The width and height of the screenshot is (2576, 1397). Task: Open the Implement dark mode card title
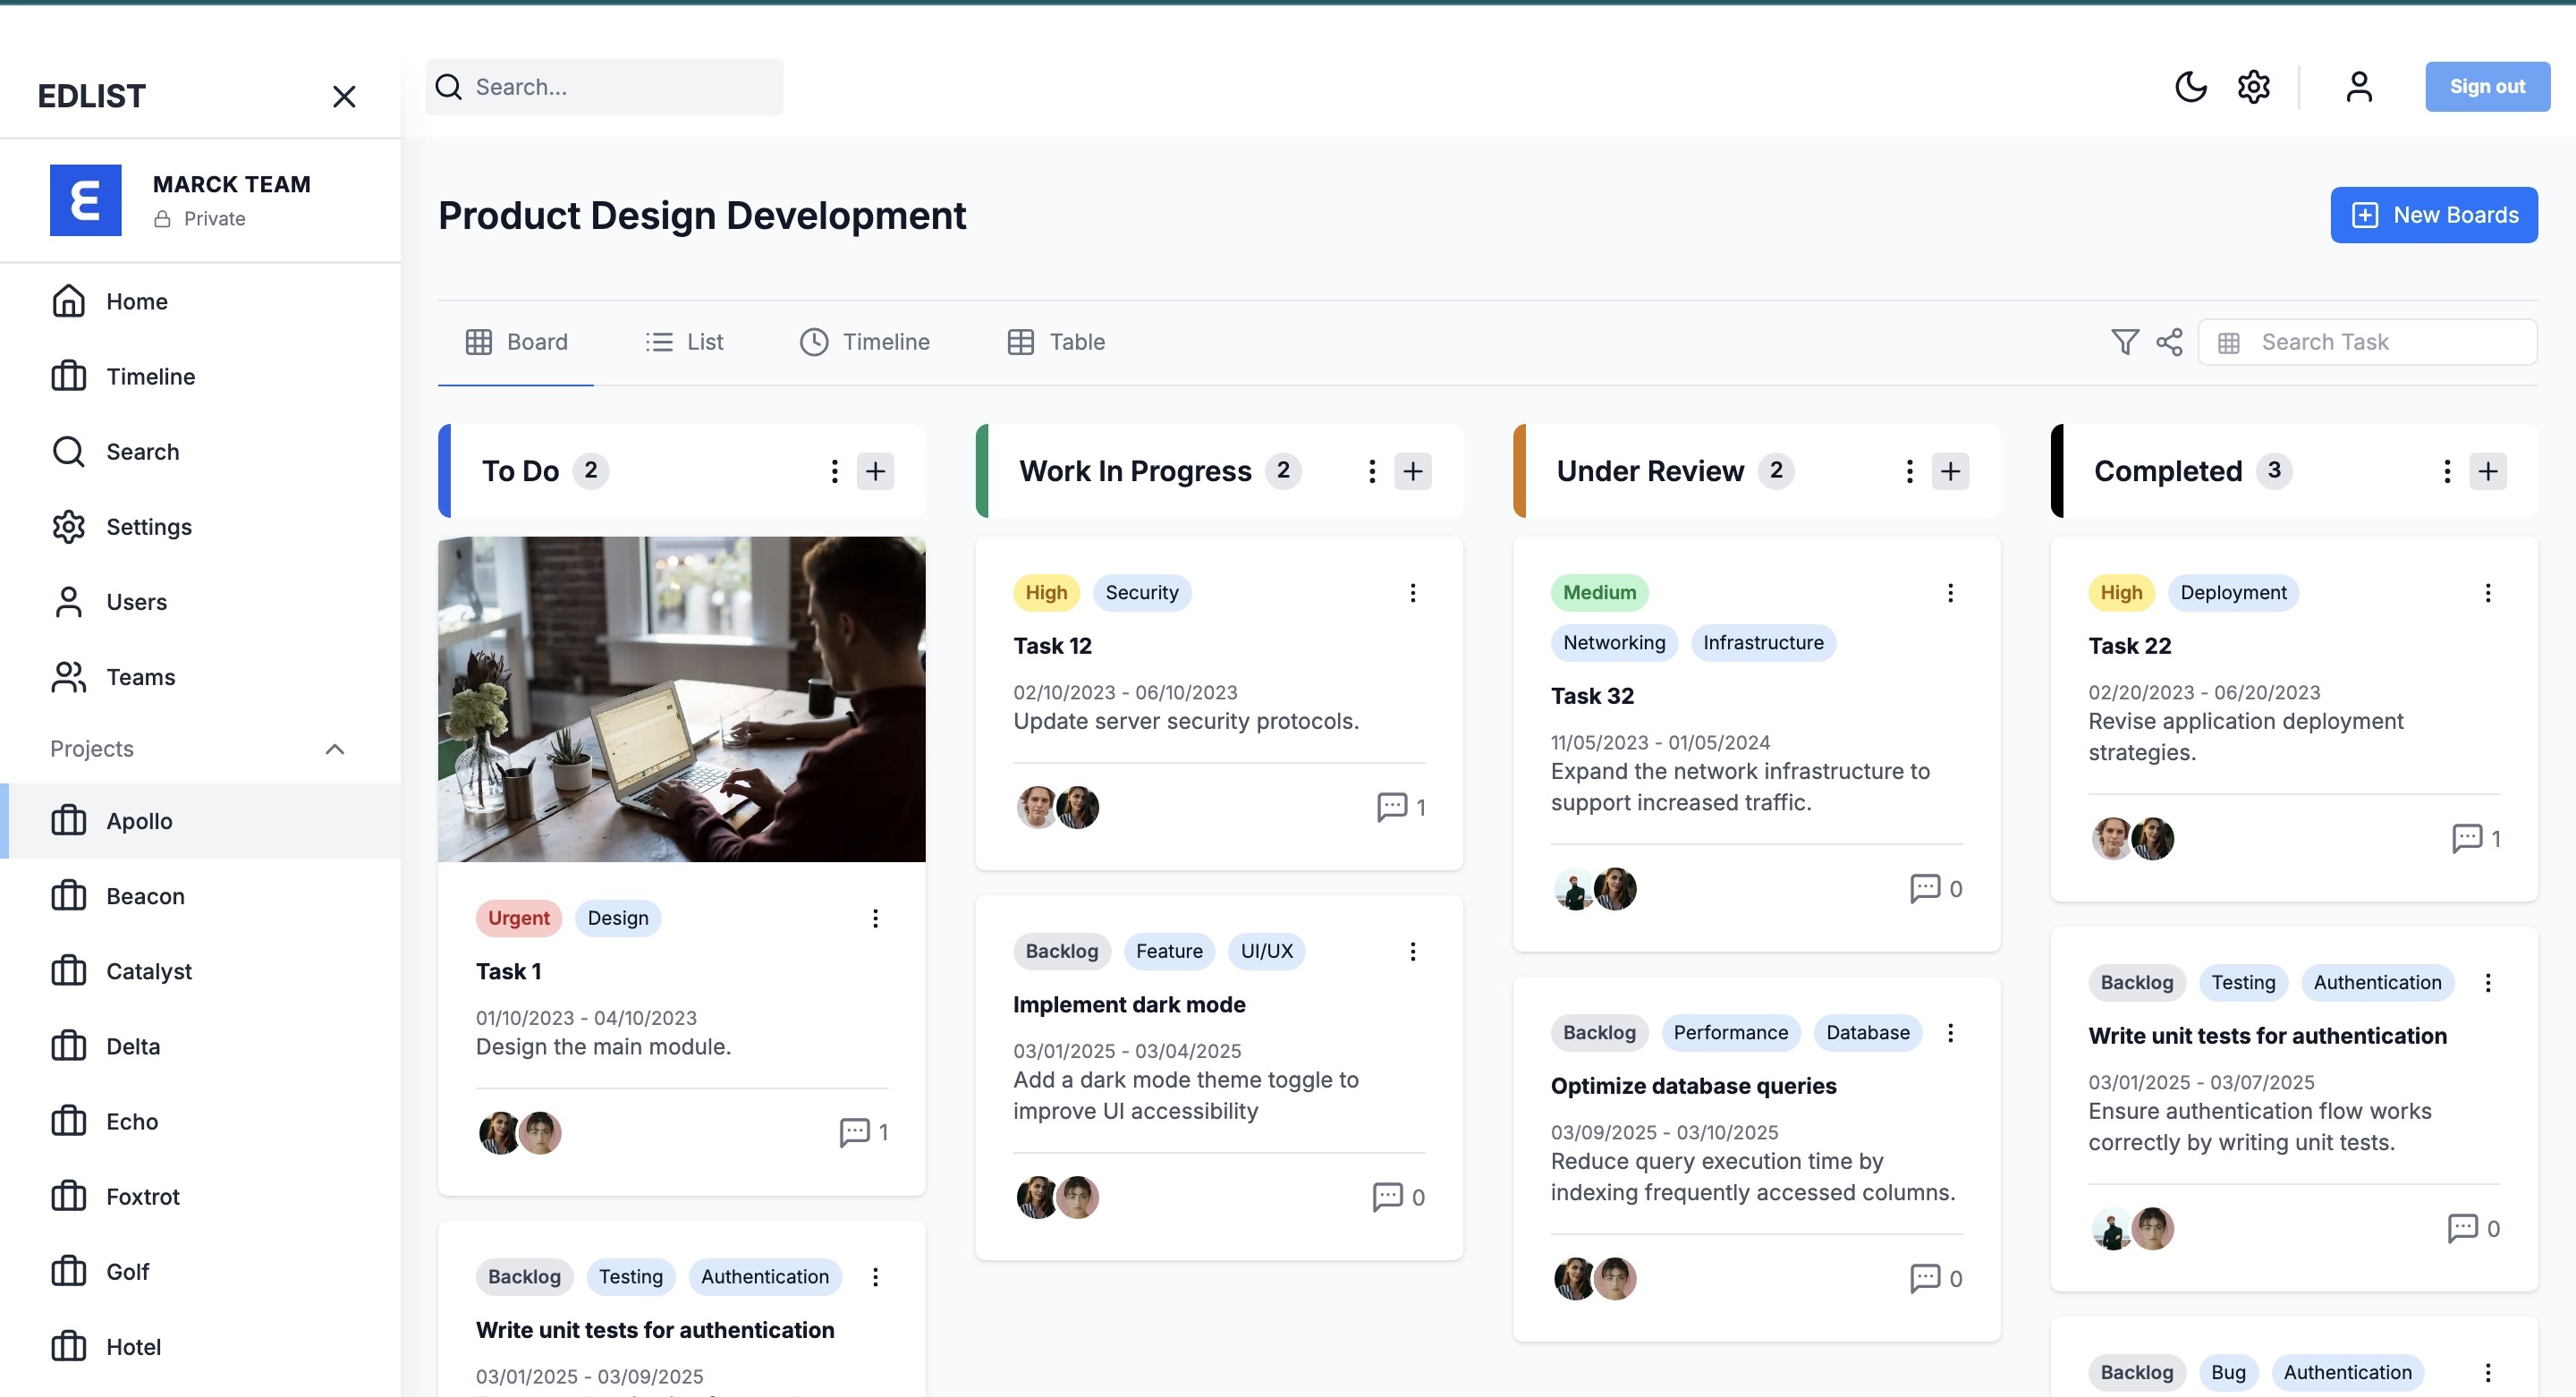point(1129,1005)
